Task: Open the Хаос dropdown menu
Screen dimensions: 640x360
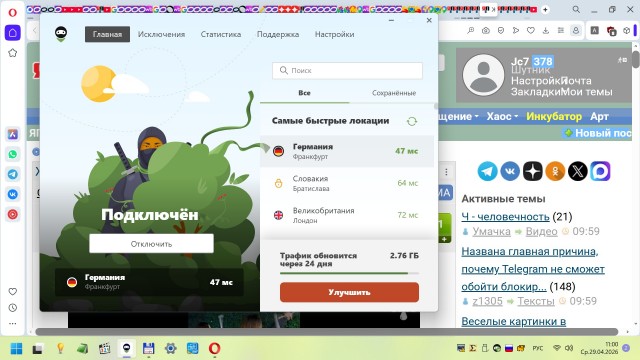Action: point(502,117)
